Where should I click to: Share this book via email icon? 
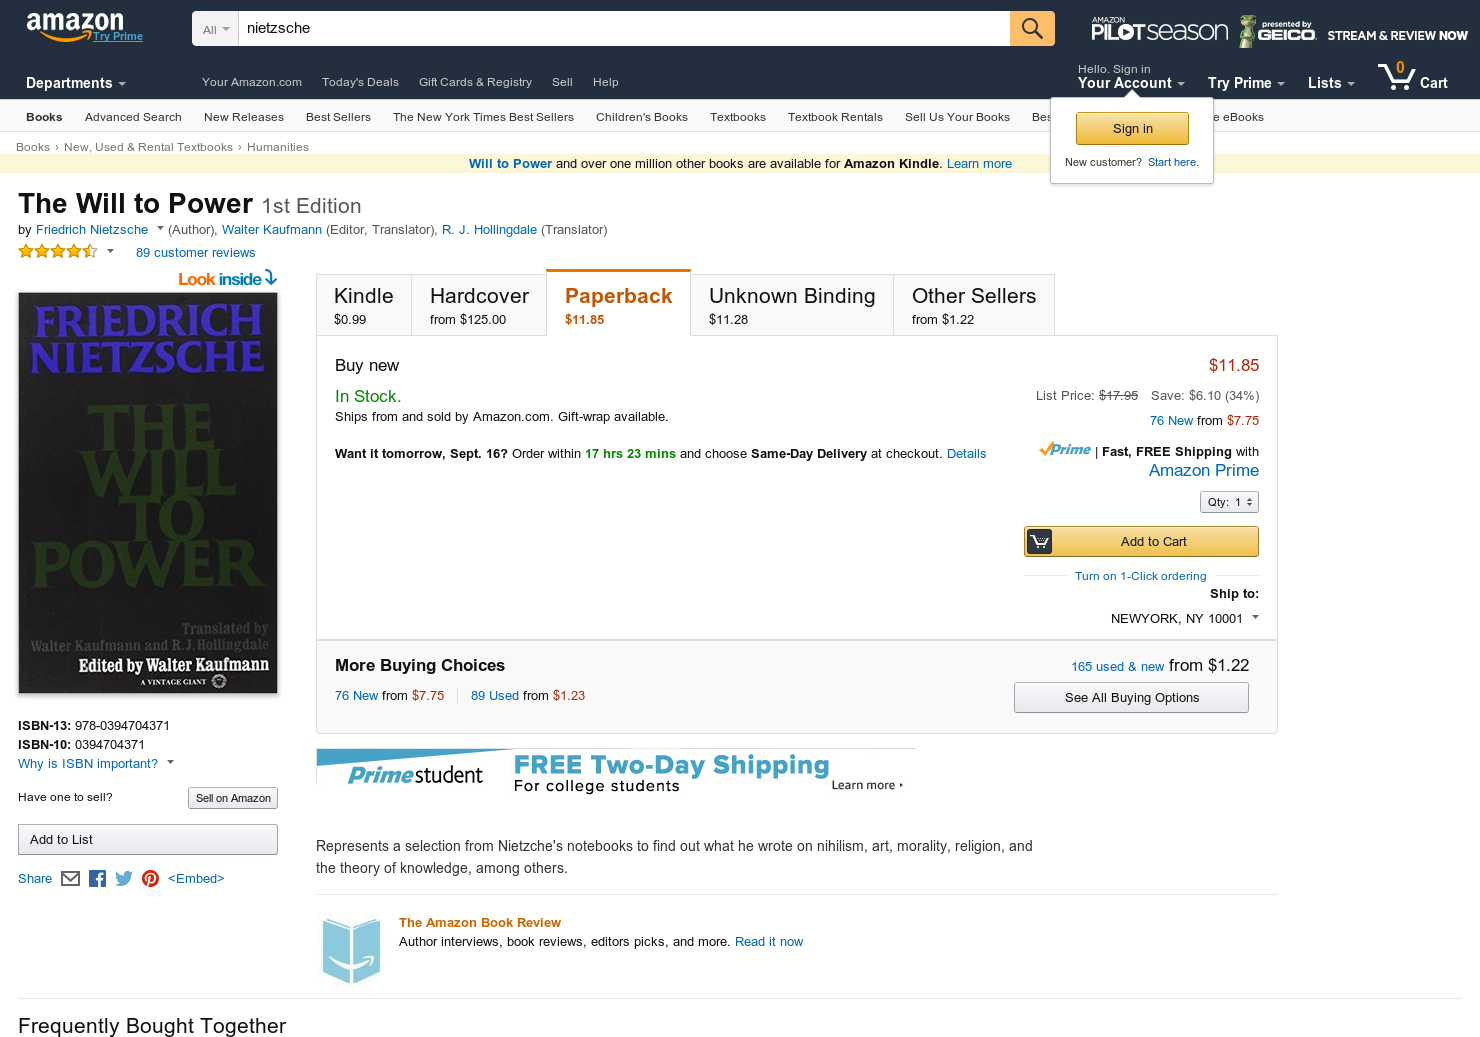coord(70,879)
